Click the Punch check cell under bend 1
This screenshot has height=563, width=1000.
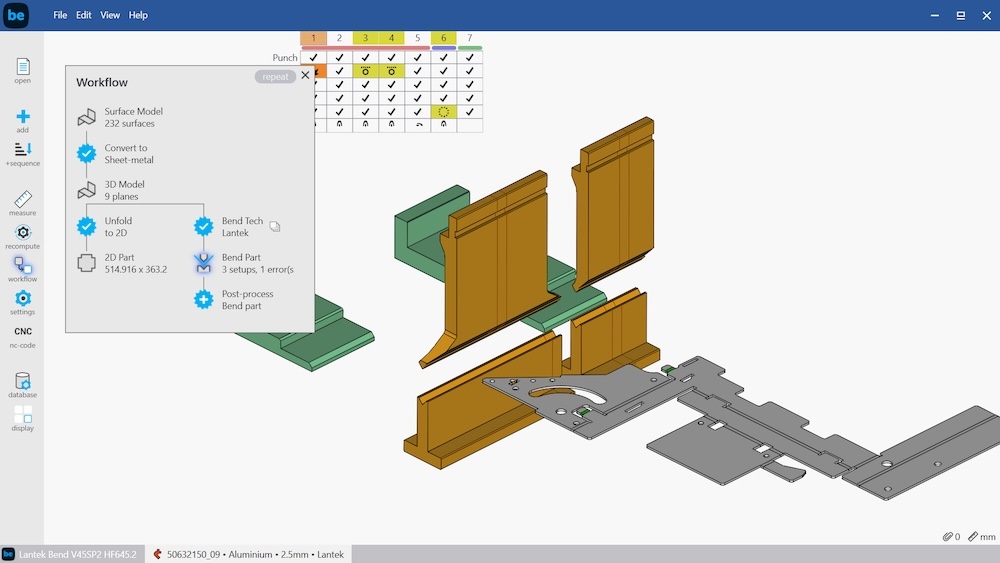(x=313, y=57)
